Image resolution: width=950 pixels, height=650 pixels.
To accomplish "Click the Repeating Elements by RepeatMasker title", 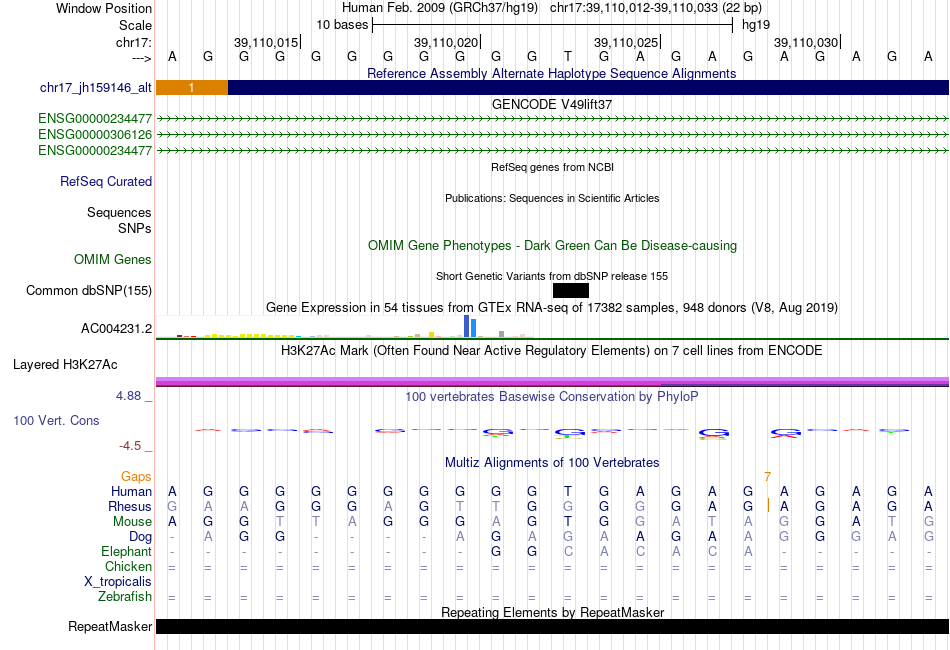I will coord(553,612).
